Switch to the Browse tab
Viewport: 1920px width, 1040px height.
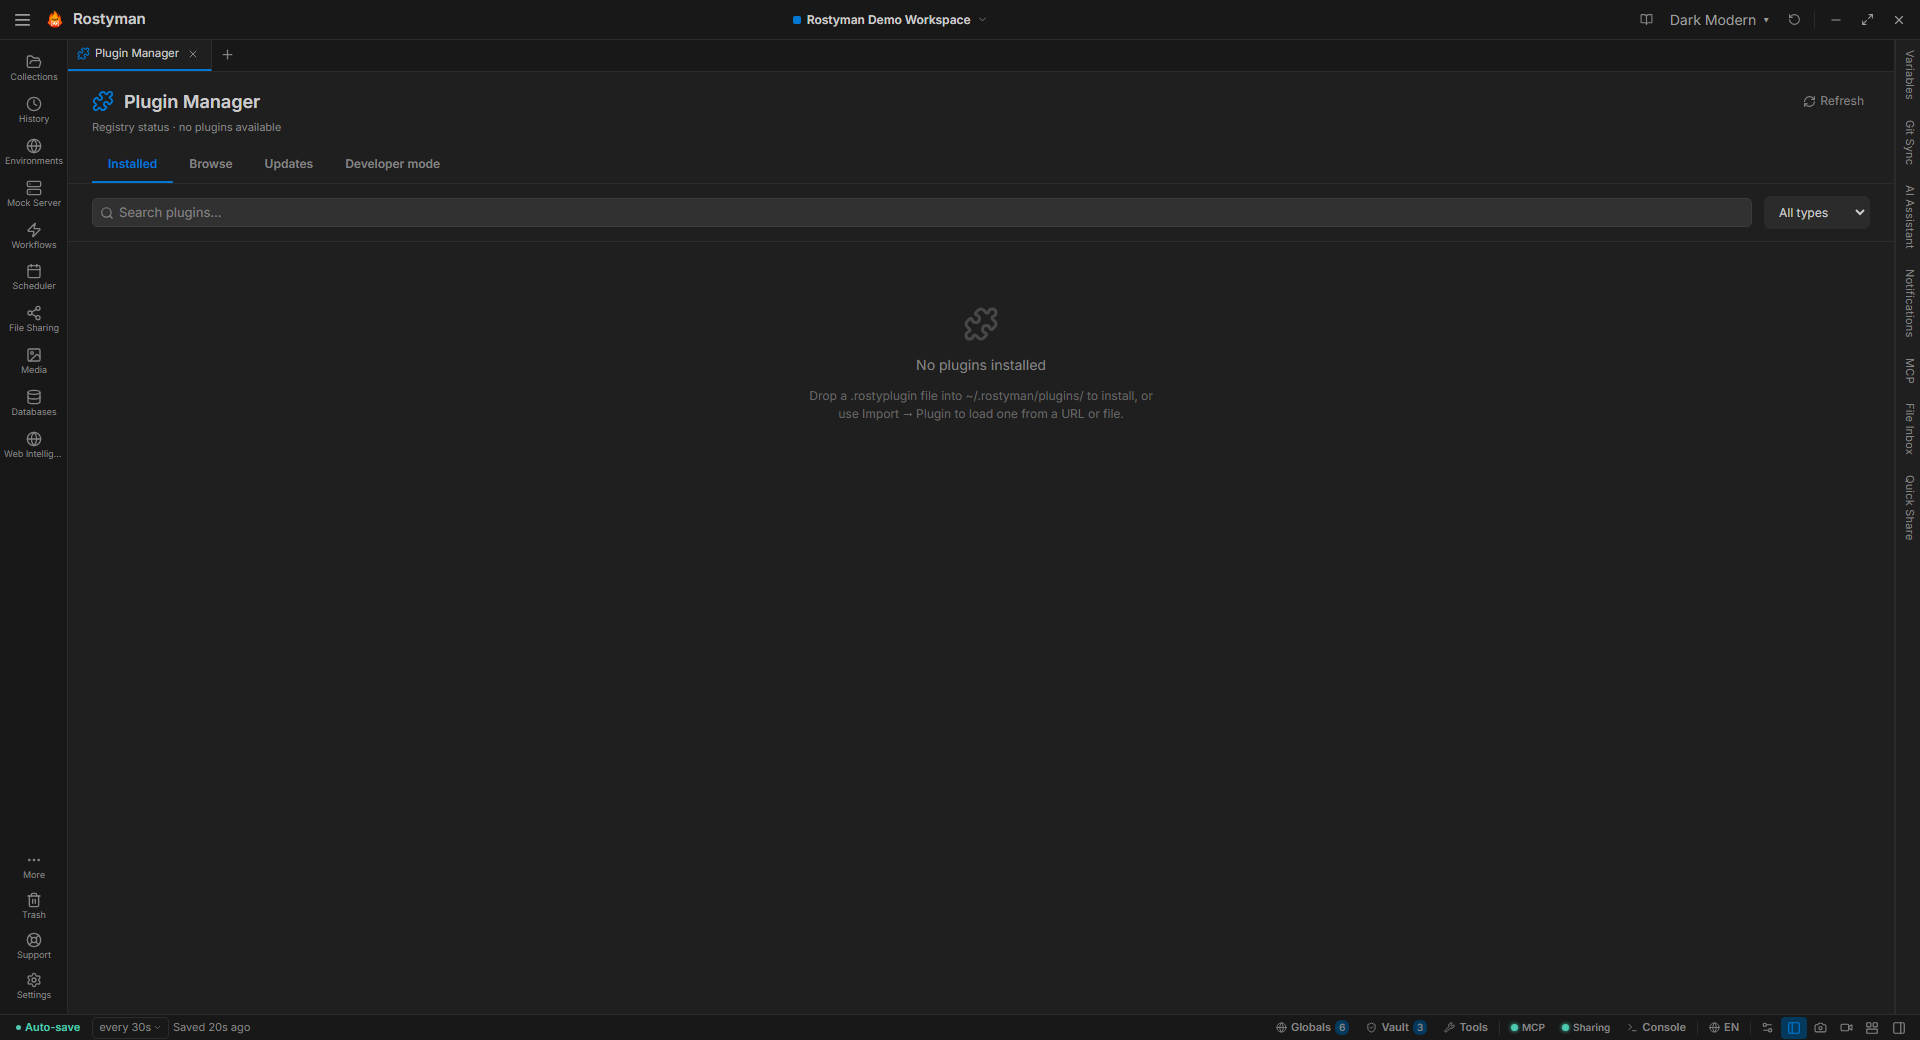coord(211,164)
